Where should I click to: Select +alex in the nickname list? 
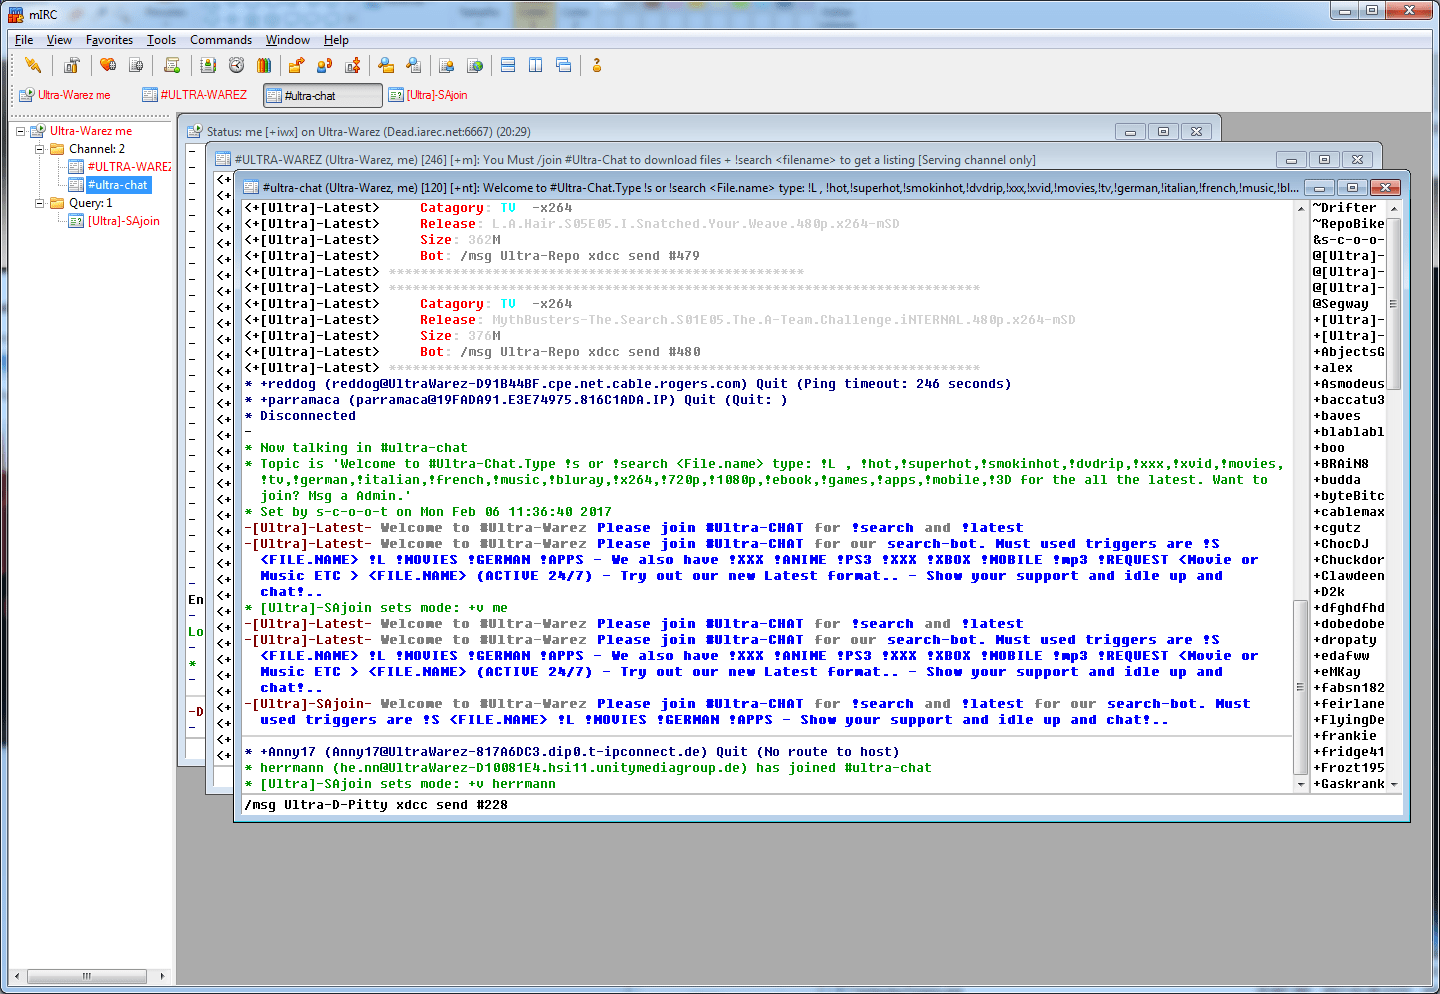tap(1333, 368)
